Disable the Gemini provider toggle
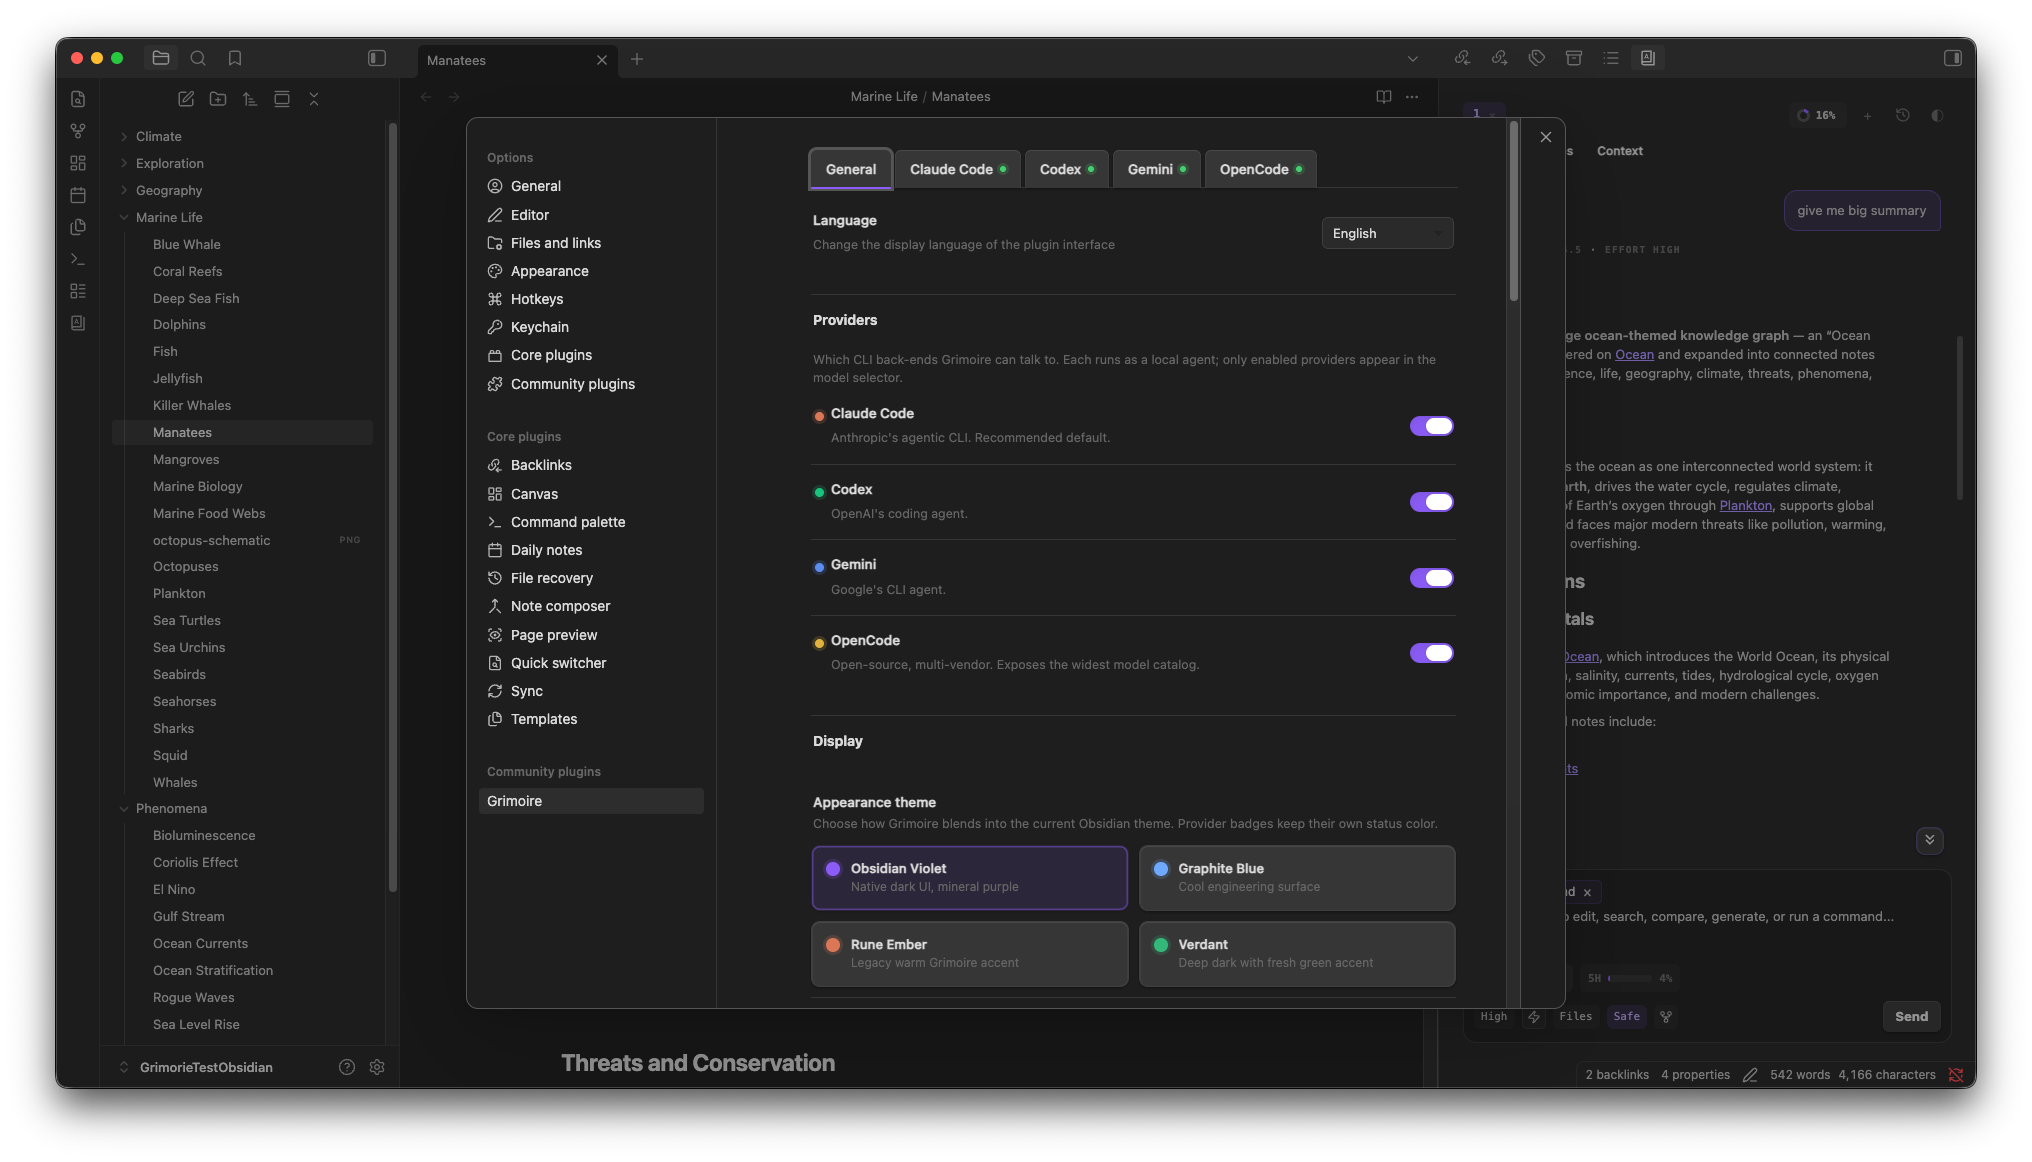The width and height of the screenshot is (2032, 1162). (x=1432, y=578)
